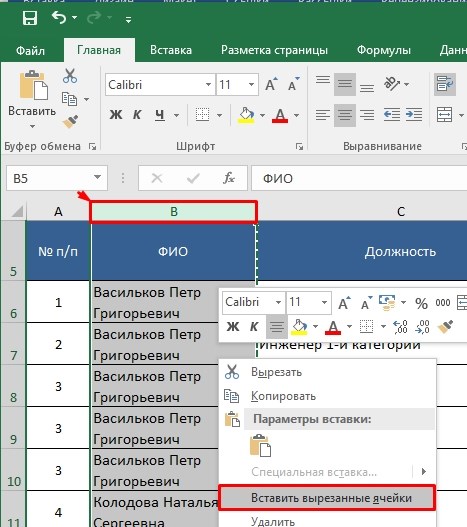The width and height of the screenshot is (467, 527).
Task: Open the underline style dropdown arrow
Action: click(176, 116)
